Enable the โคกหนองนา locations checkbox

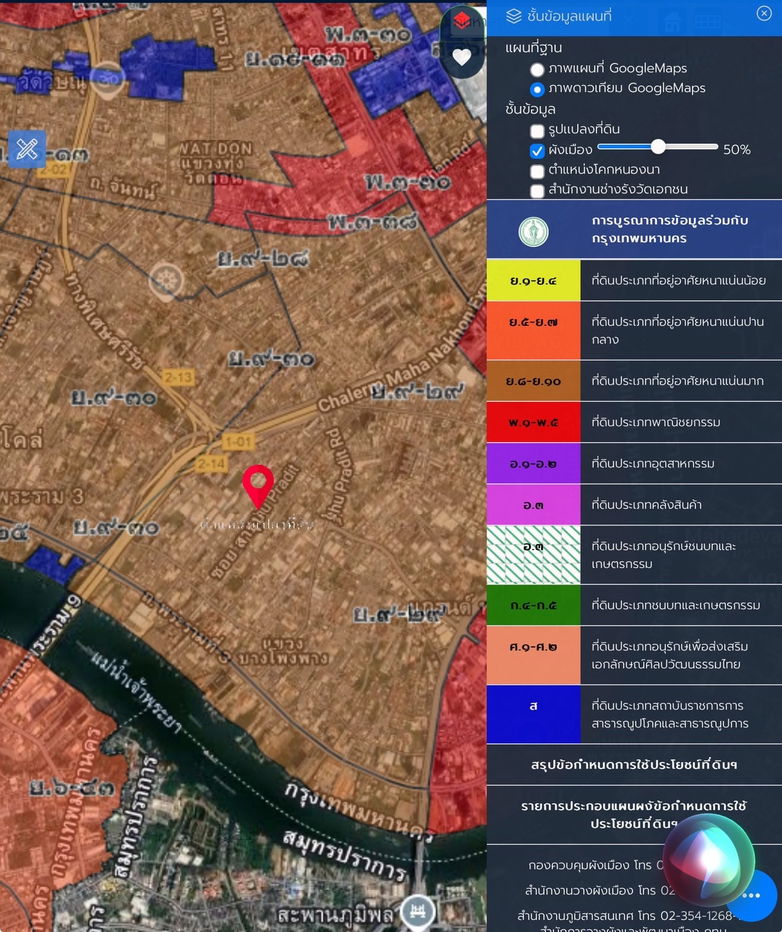click(x=537, y=171)
